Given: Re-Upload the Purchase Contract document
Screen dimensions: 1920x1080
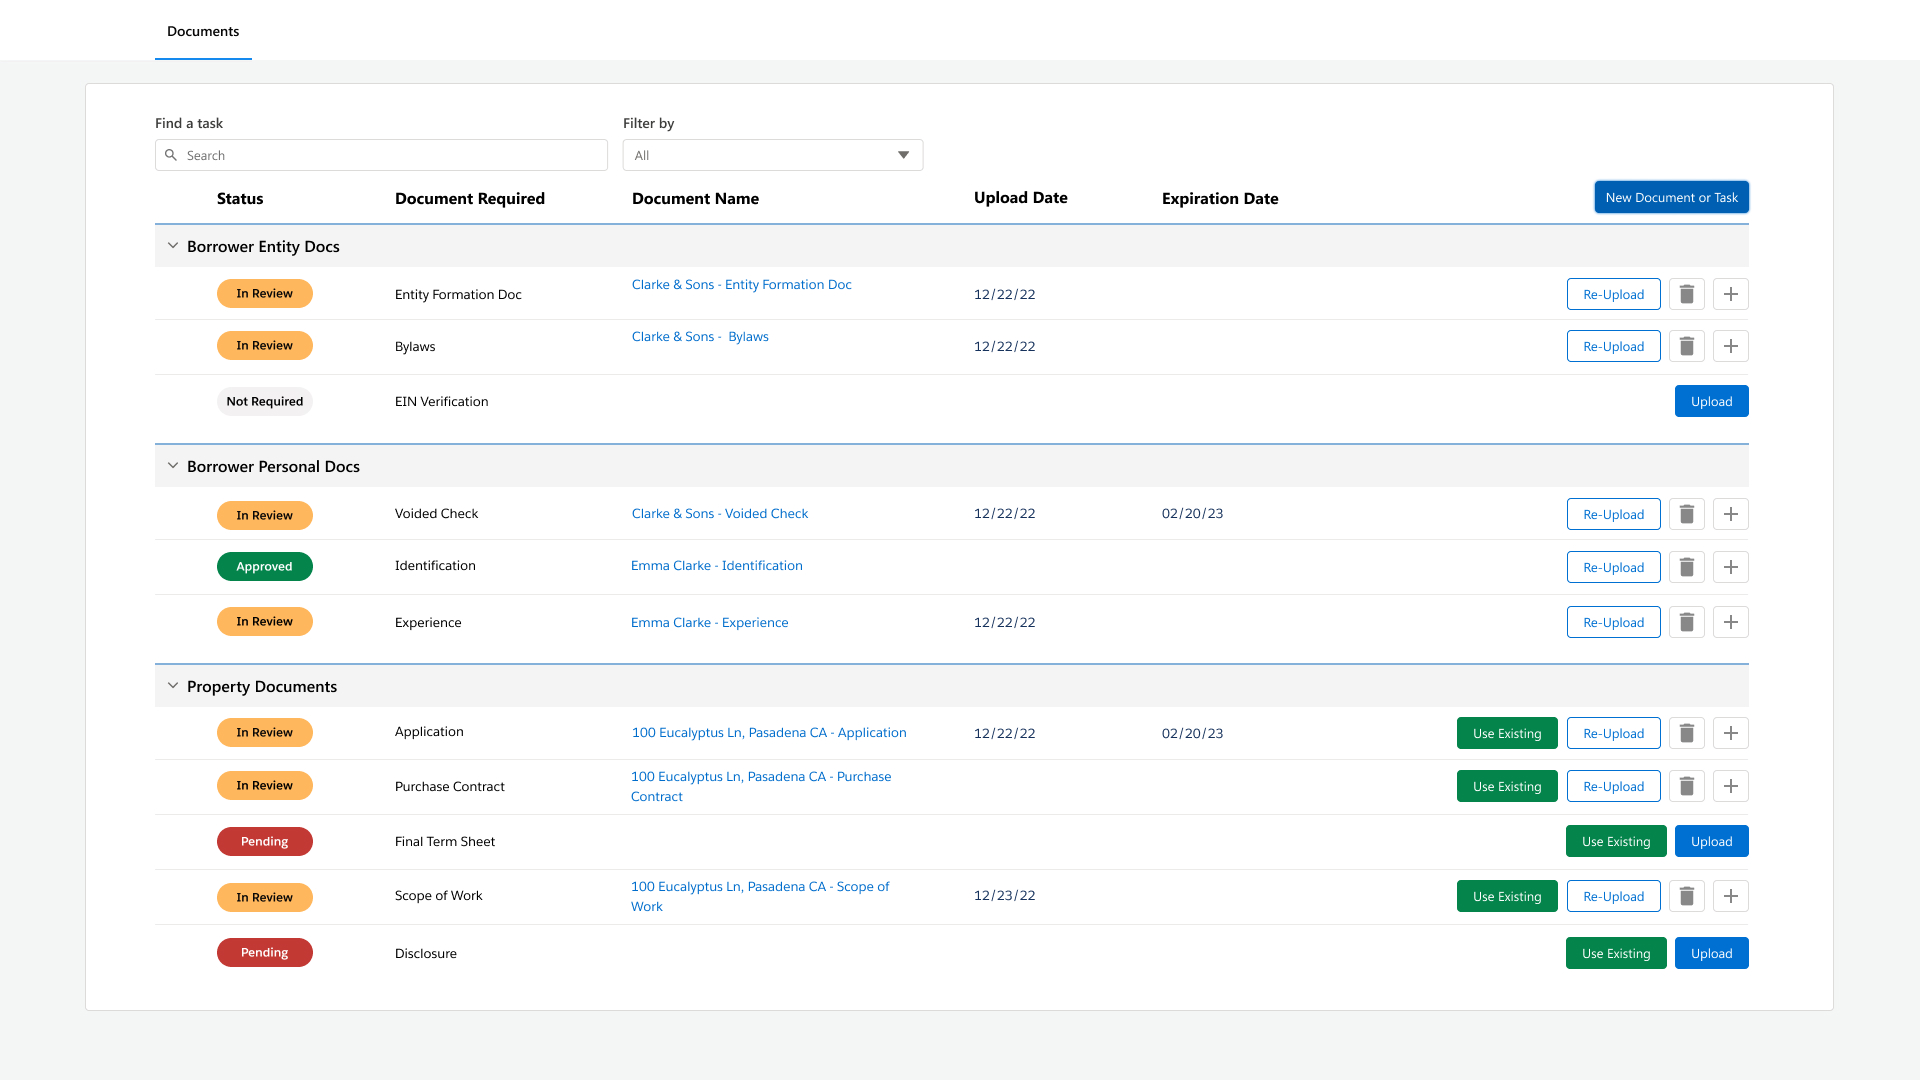Looking at the screenshot, I should click(1613, 786).
